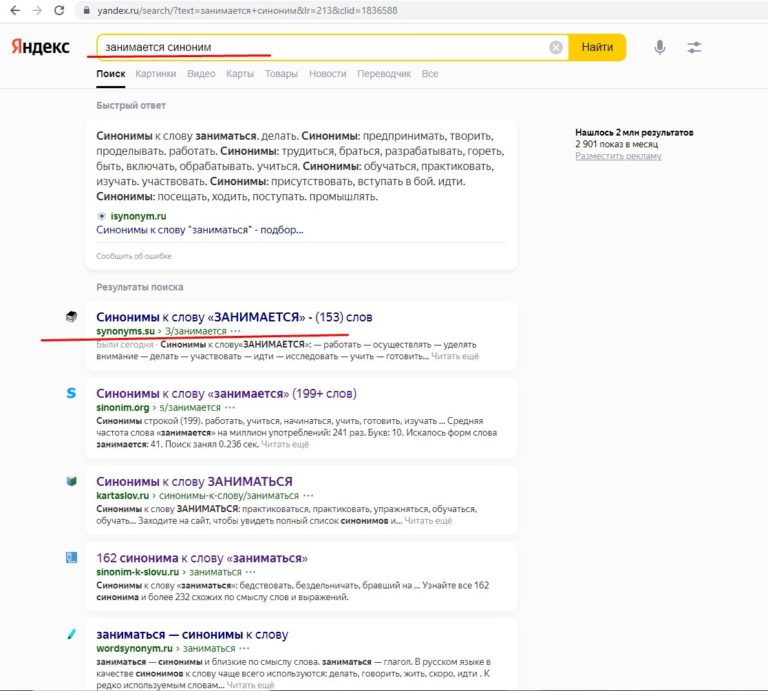Click Читать ещё in synonyms.su snippet
Image resolution: width=768 pixels, height=691 pixels.
[455, 357]
